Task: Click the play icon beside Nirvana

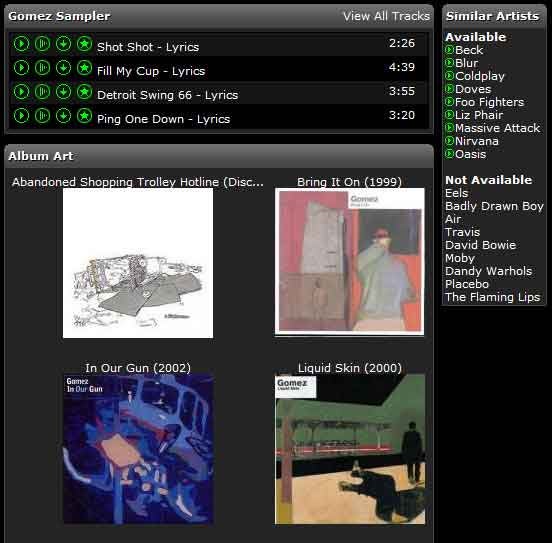Action: (x=449, y=141)
